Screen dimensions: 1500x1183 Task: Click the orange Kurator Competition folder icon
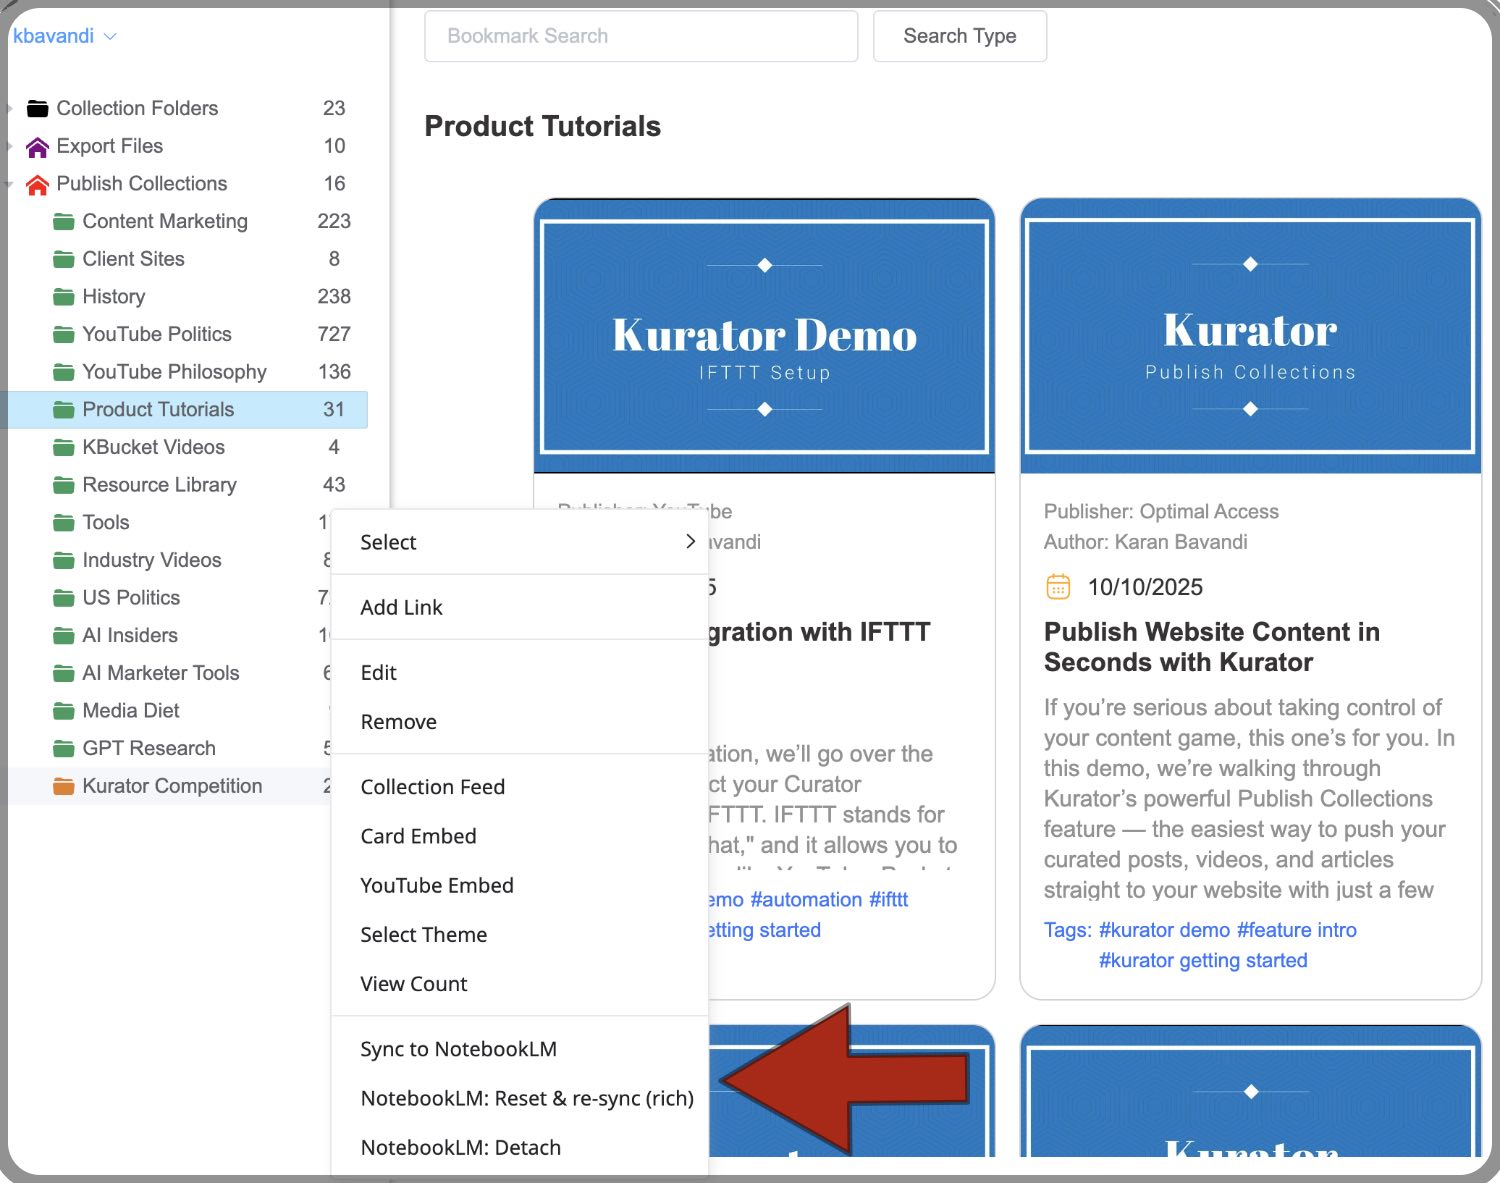pyautogui.click(x=64, y=787)
